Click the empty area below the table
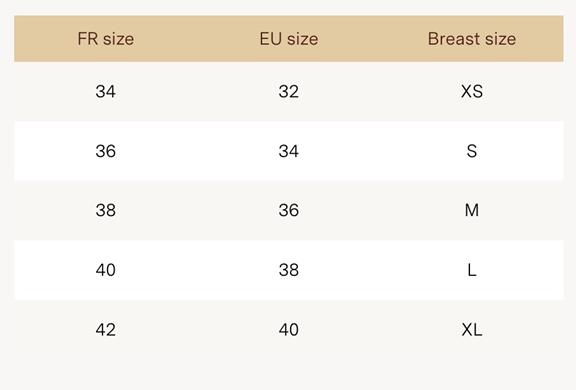 [x=288, y=375]
